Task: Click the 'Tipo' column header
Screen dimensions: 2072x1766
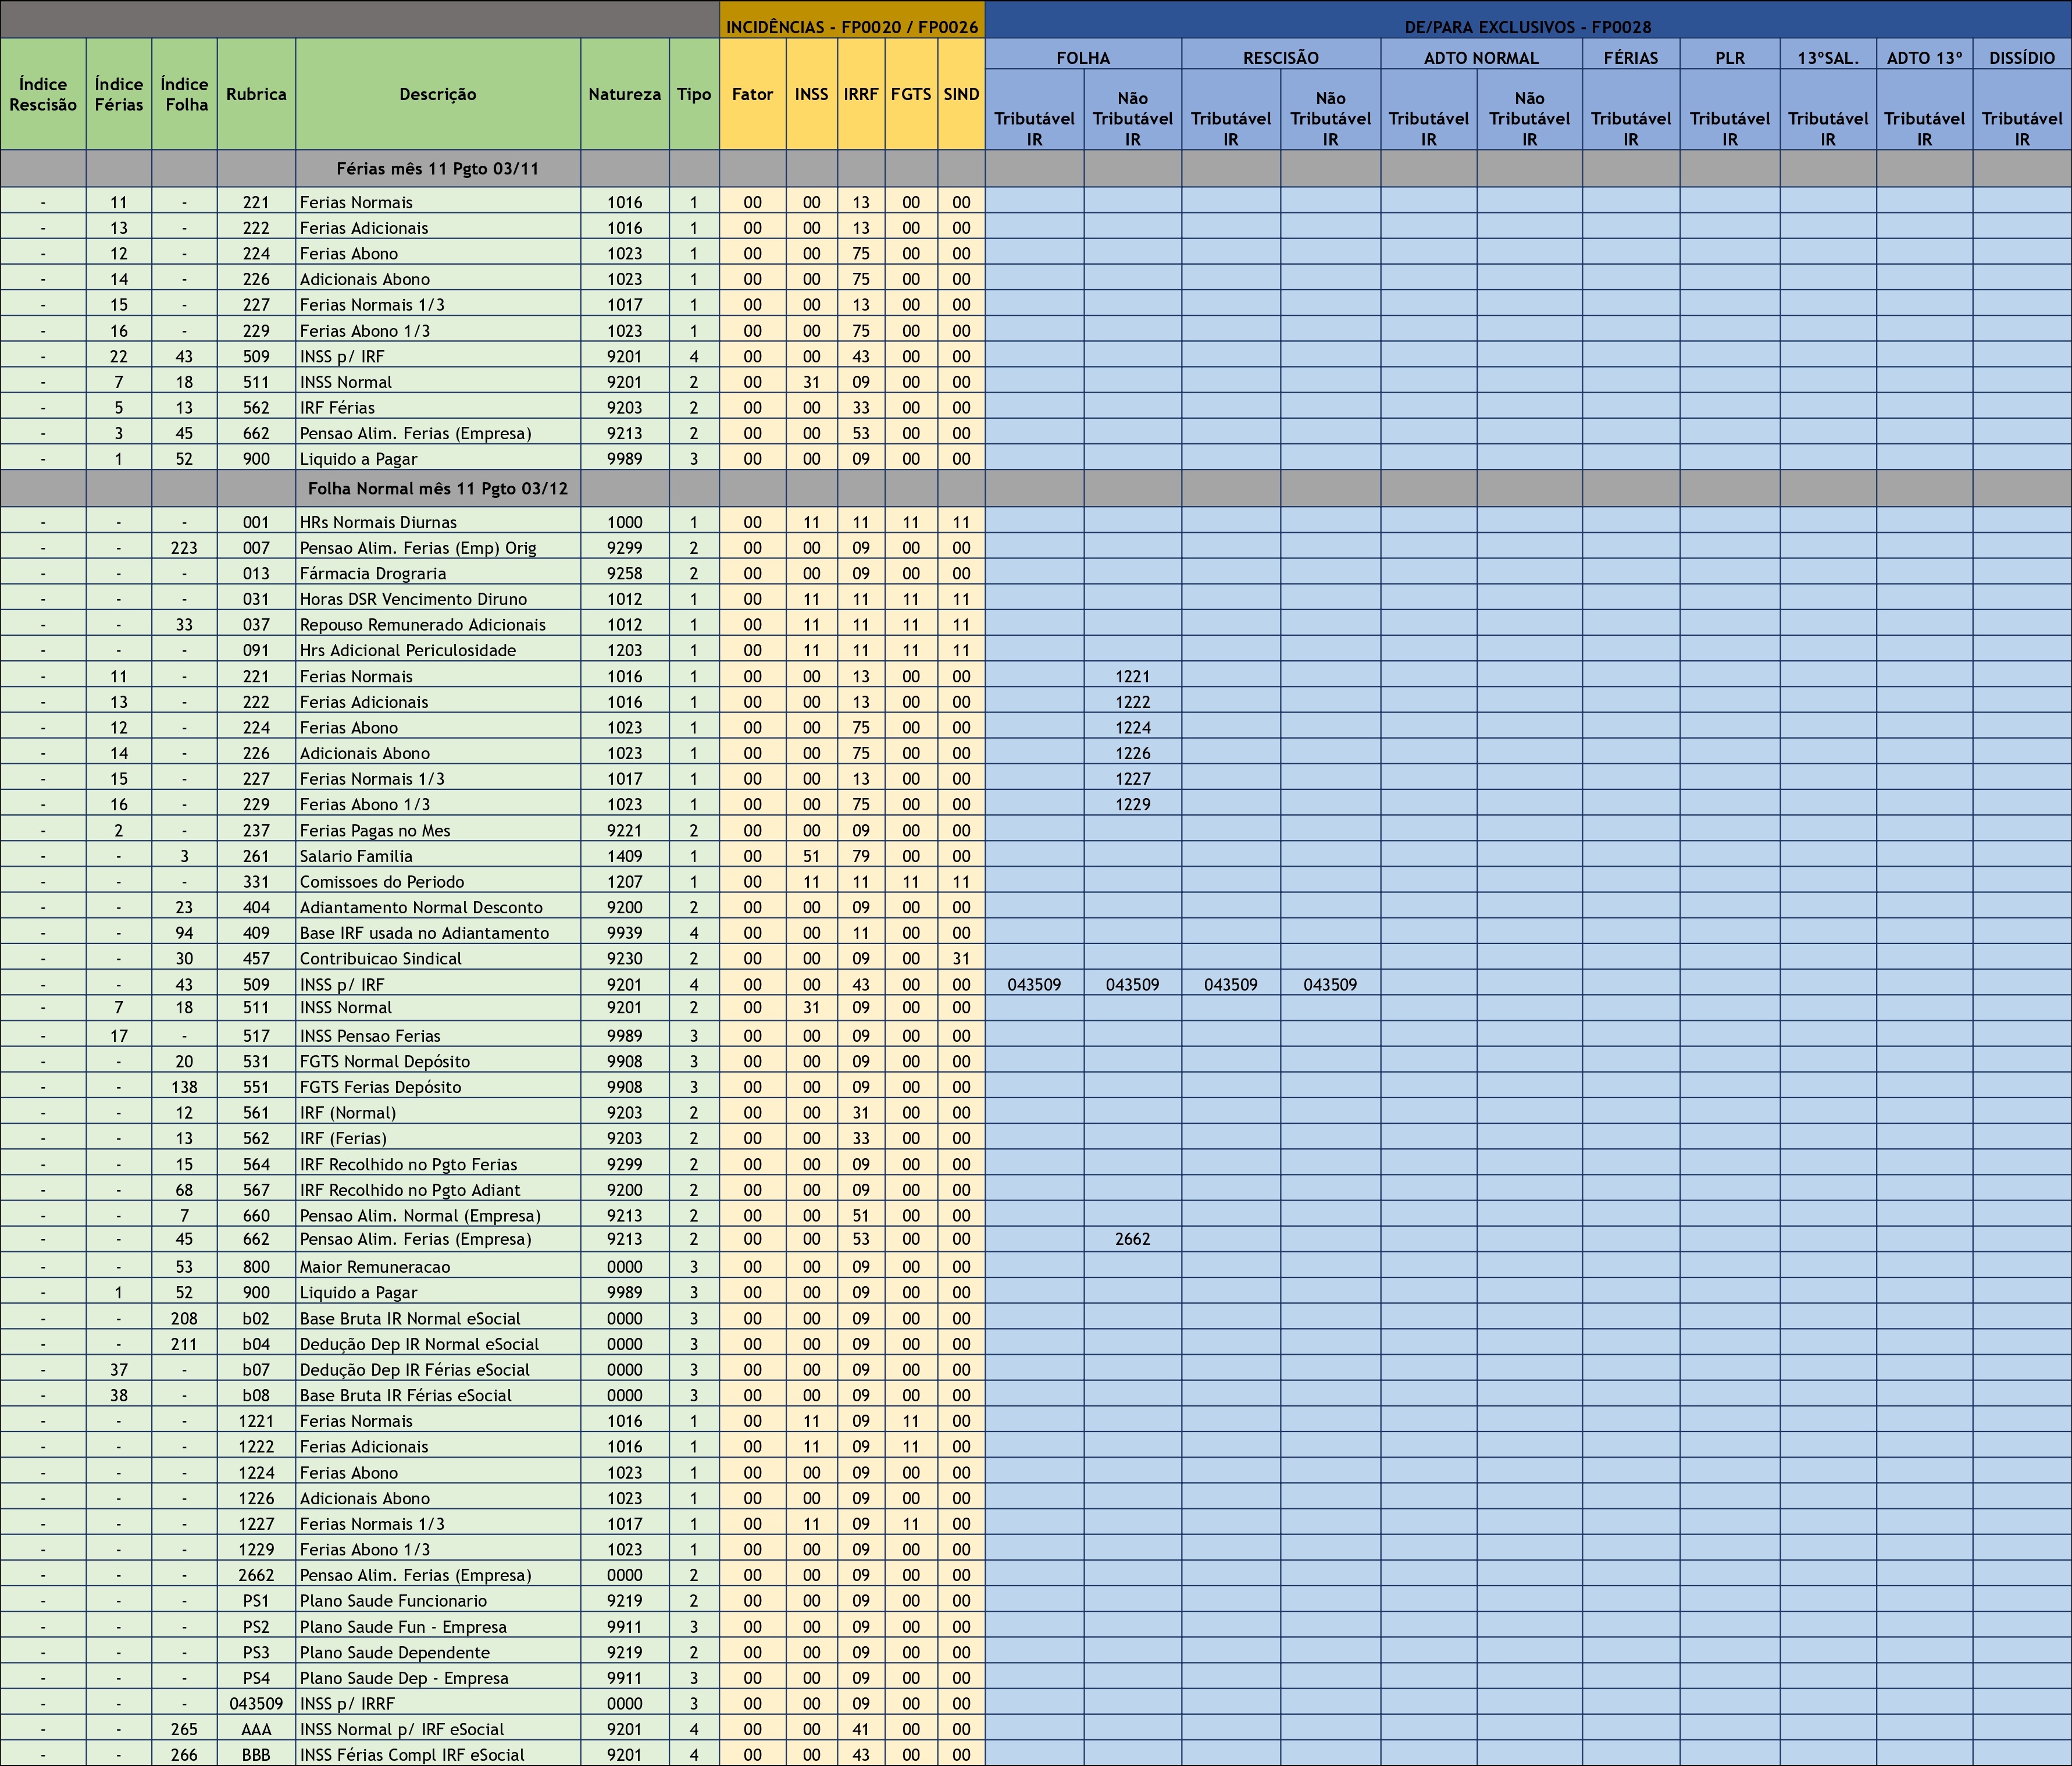Action: [694, 94]
